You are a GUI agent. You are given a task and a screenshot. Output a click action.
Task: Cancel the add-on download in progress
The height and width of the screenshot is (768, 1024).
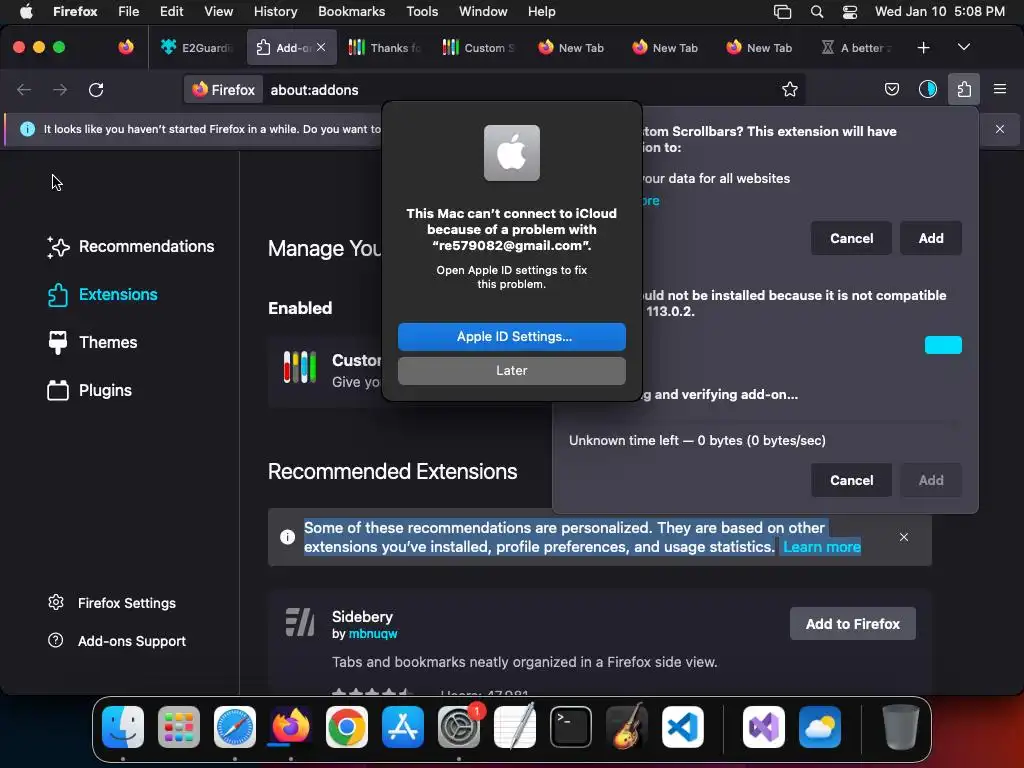851,480
